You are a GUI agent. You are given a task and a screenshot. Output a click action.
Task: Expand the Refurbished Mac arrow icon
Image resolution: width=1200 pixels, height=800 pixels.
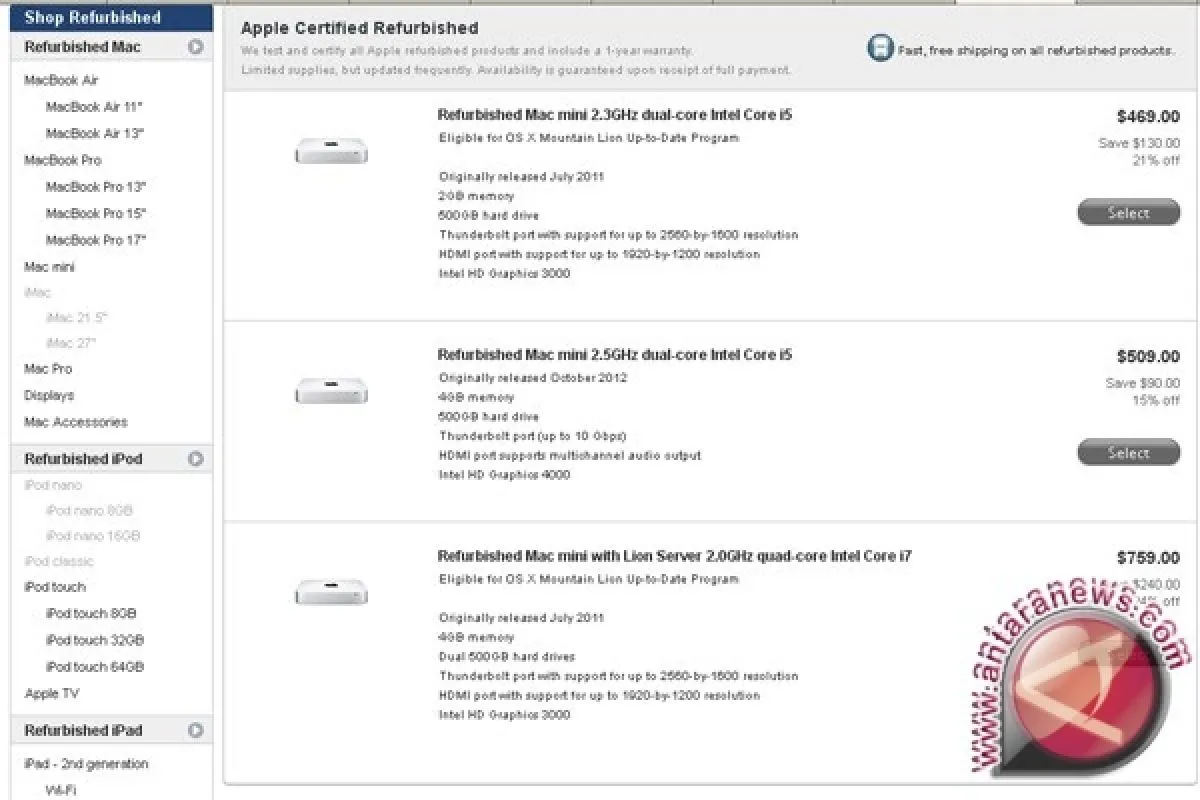point(196,46)
